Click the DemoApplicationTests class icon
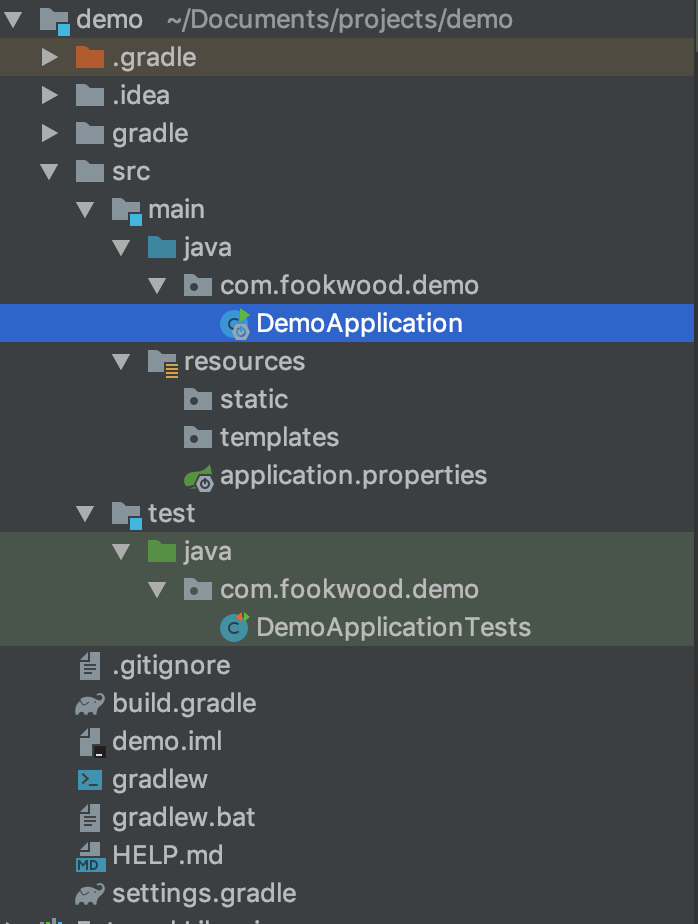The image size is (698, 924). [x=236, y=627]
